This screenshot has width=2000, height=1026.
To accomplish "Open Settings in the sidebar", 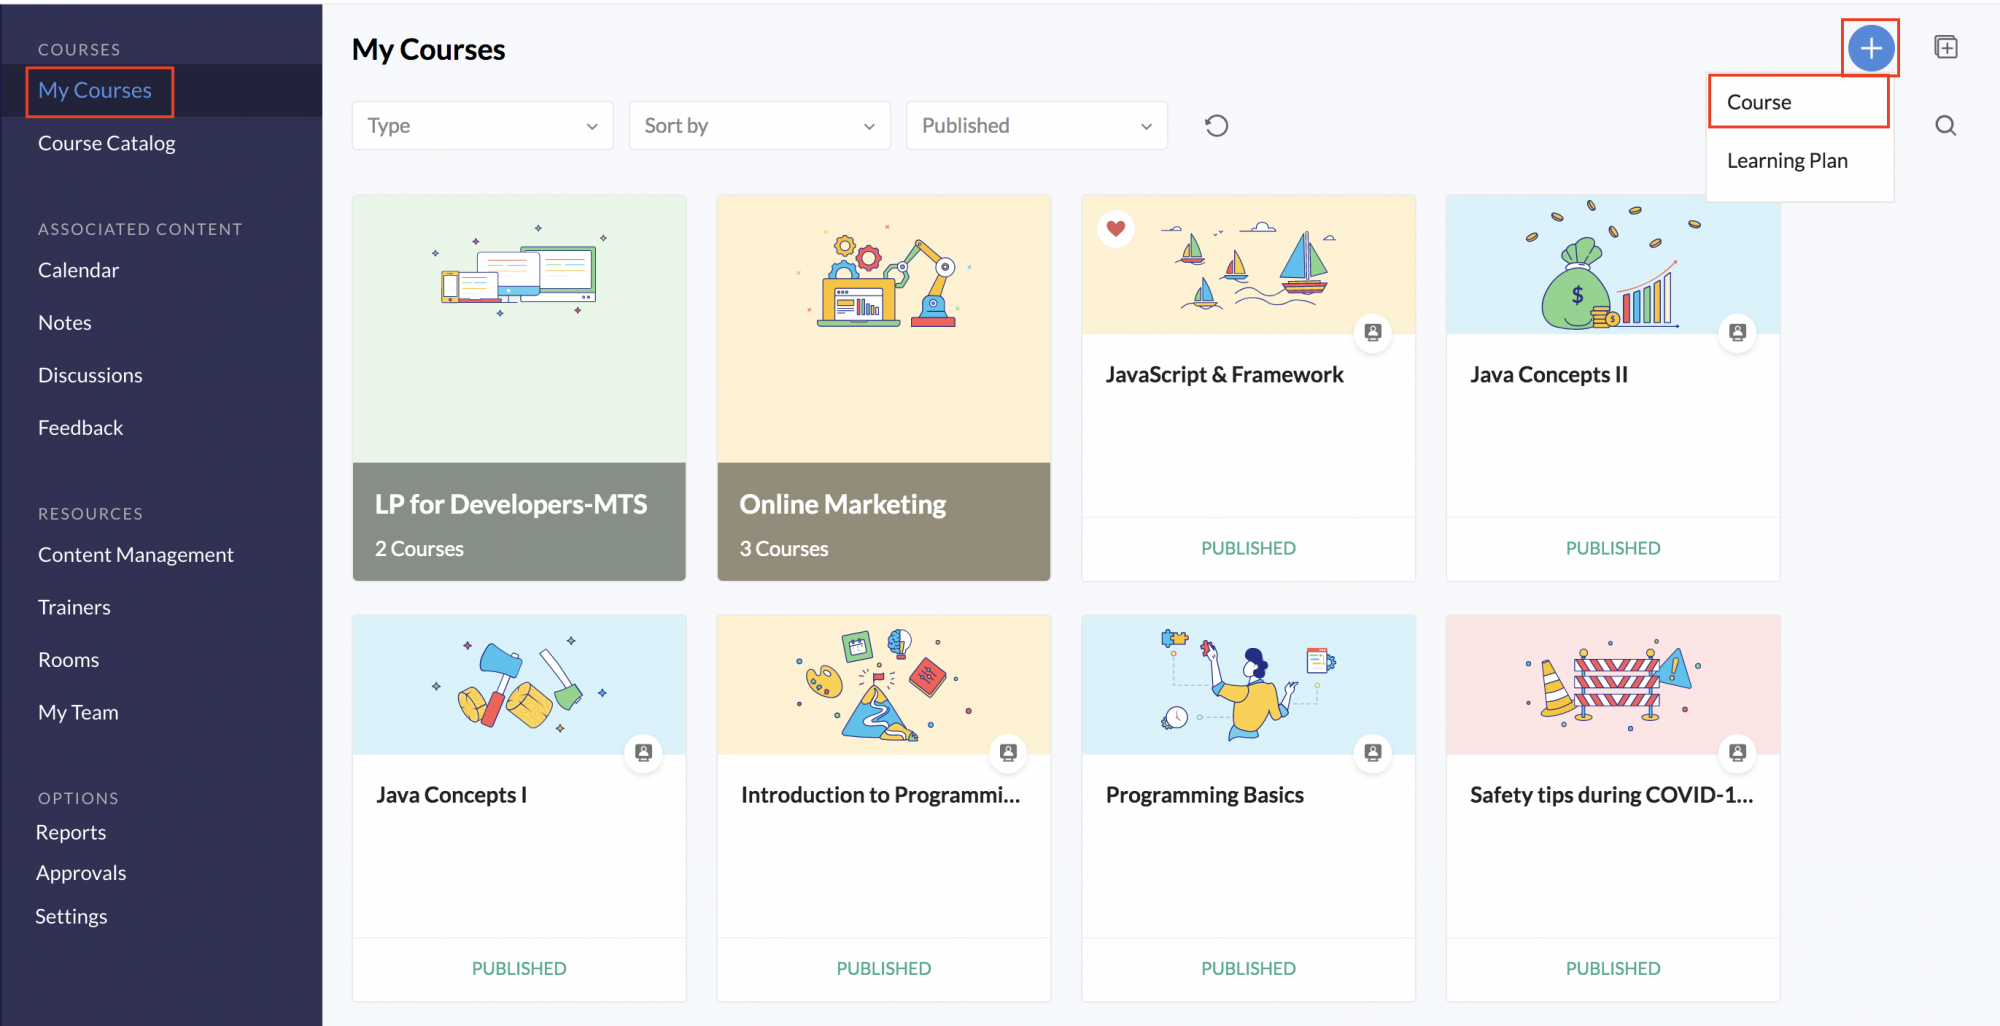I will (71, 916).
